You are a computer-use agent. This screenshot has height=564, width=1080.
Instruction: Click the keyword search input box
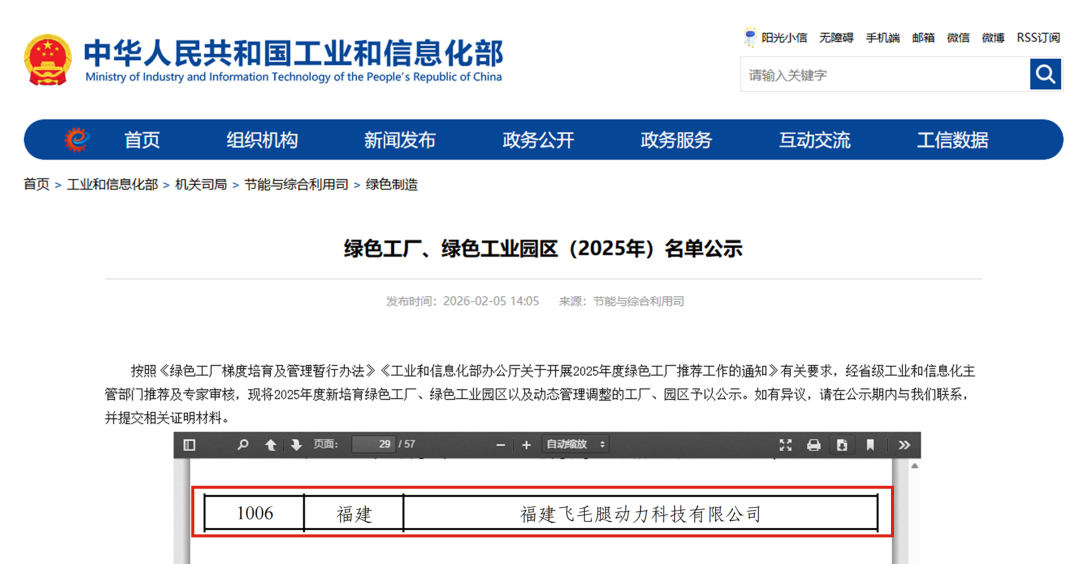[885, 74]
